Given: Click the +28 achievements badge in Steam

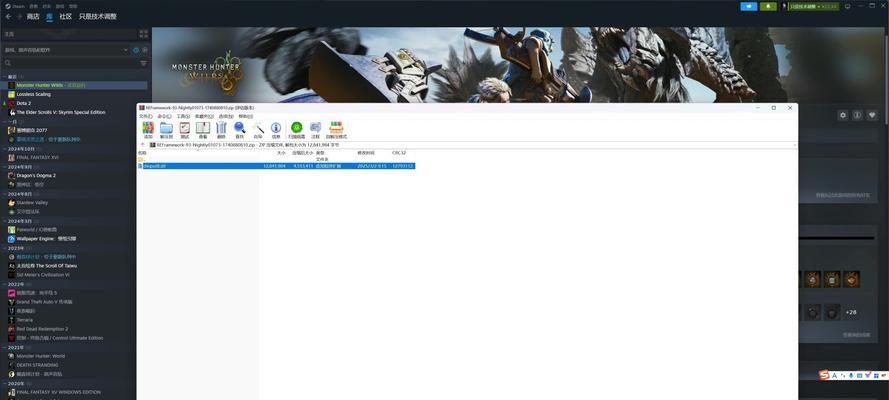Looking at the screenshot, I should pos(851,313).
